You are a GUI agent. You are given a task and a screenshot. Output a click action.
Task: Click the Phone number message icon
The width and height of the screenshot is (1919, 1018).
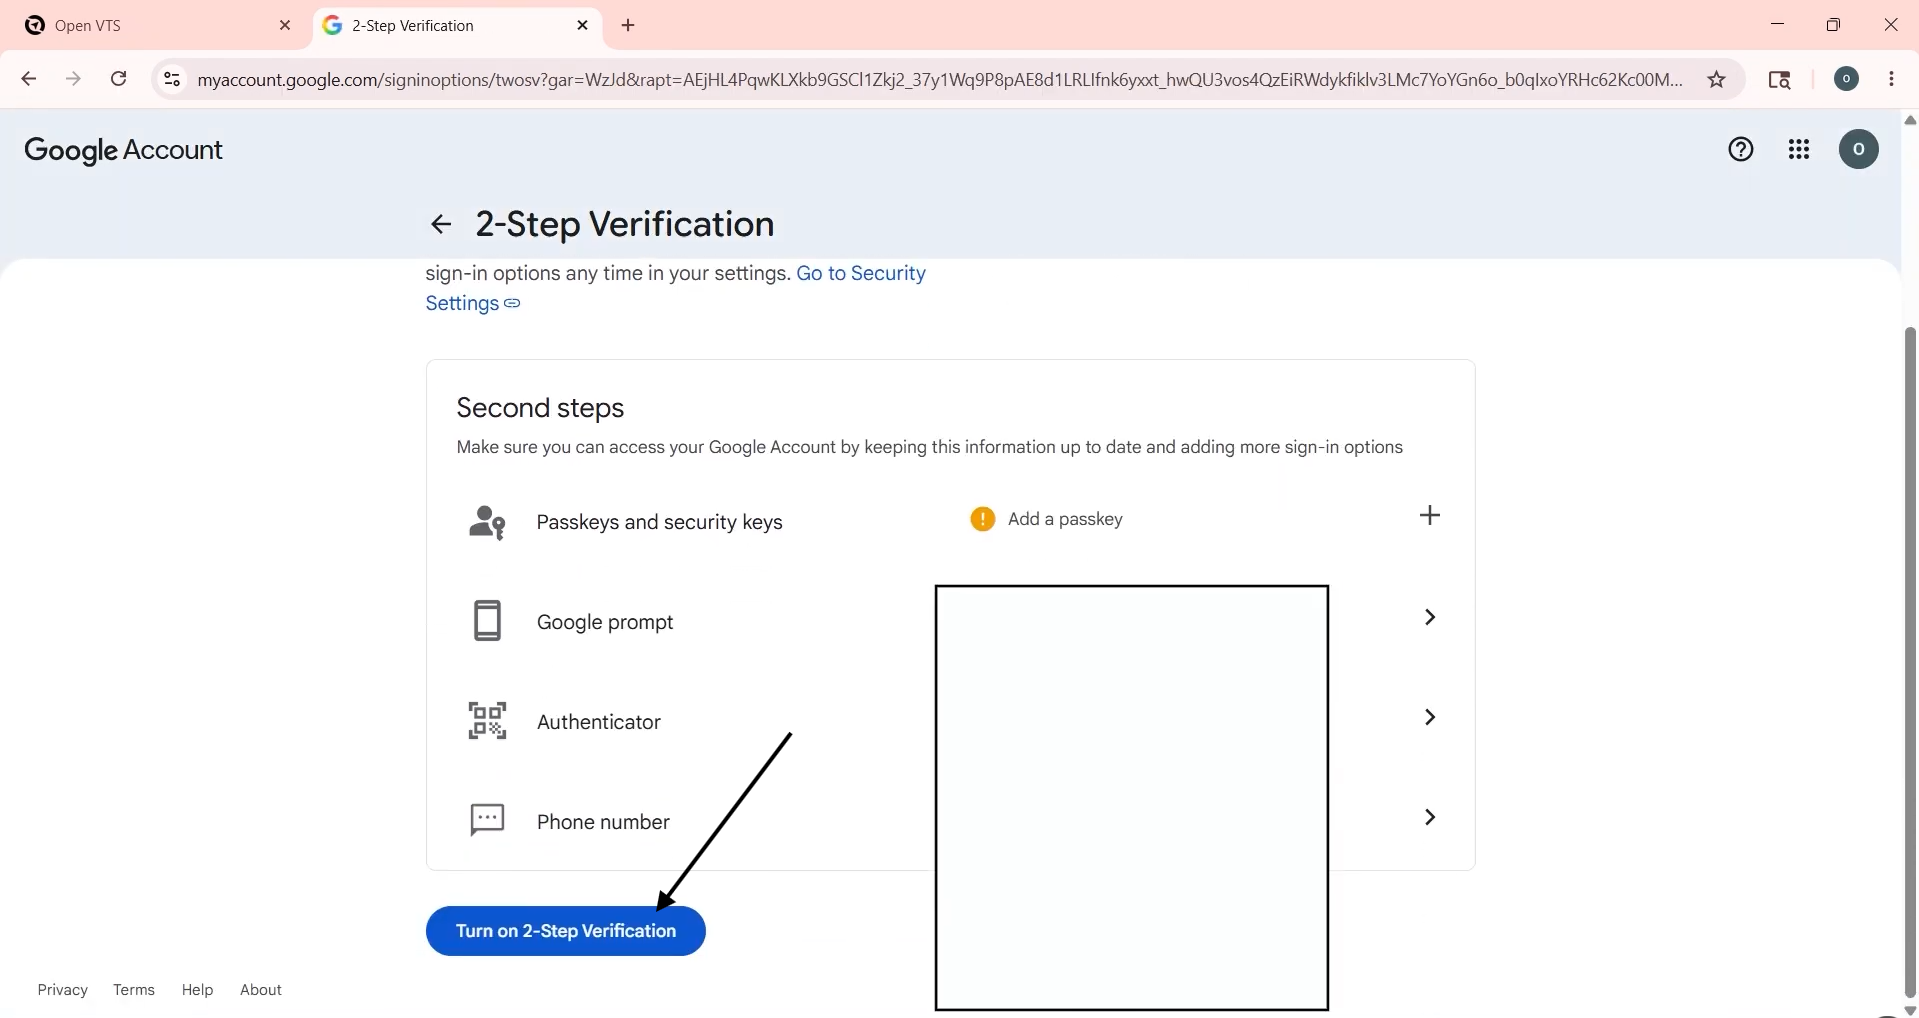tap(488, 821)
